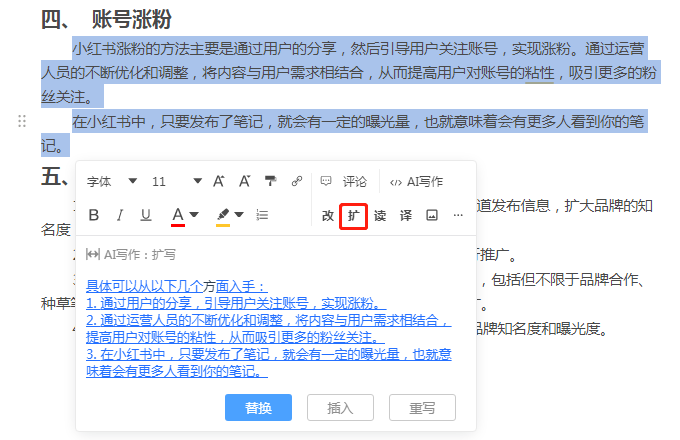
Task: Select the format painter icon
Action: (271, 181)
